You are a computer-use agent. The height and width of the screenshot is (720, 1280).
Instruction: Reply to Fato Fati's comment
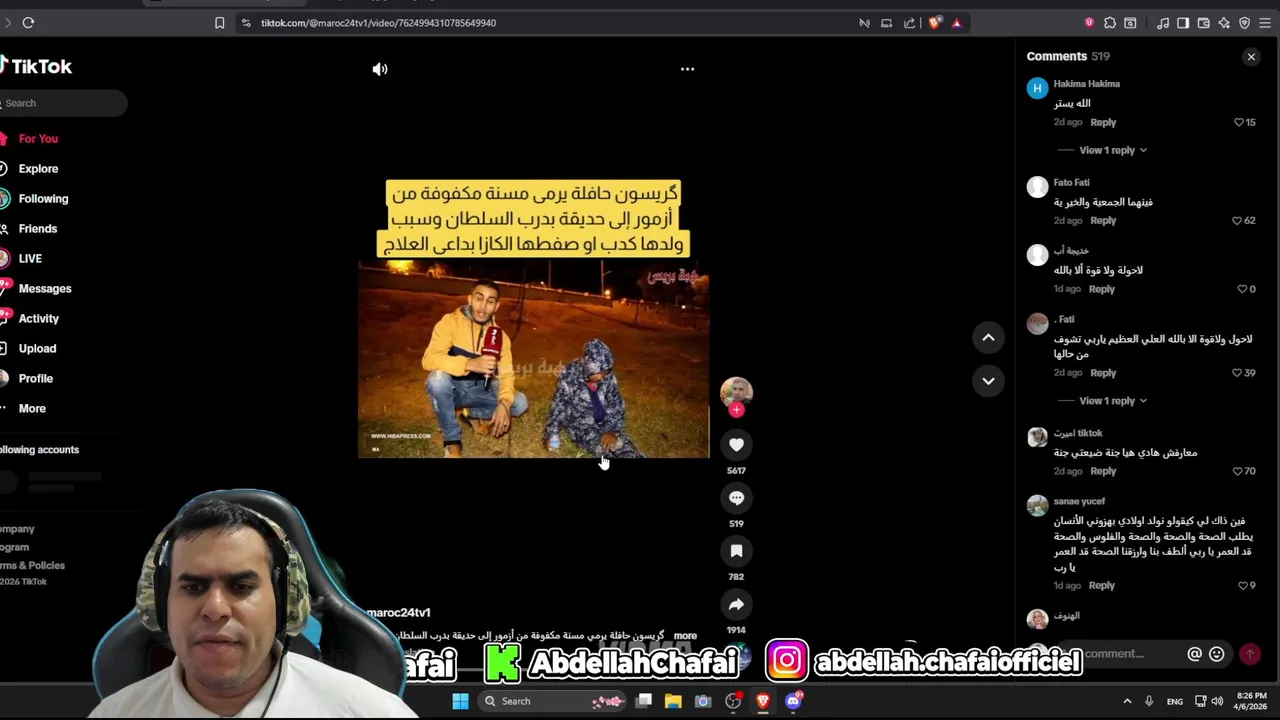click(x=1103, y=221)
